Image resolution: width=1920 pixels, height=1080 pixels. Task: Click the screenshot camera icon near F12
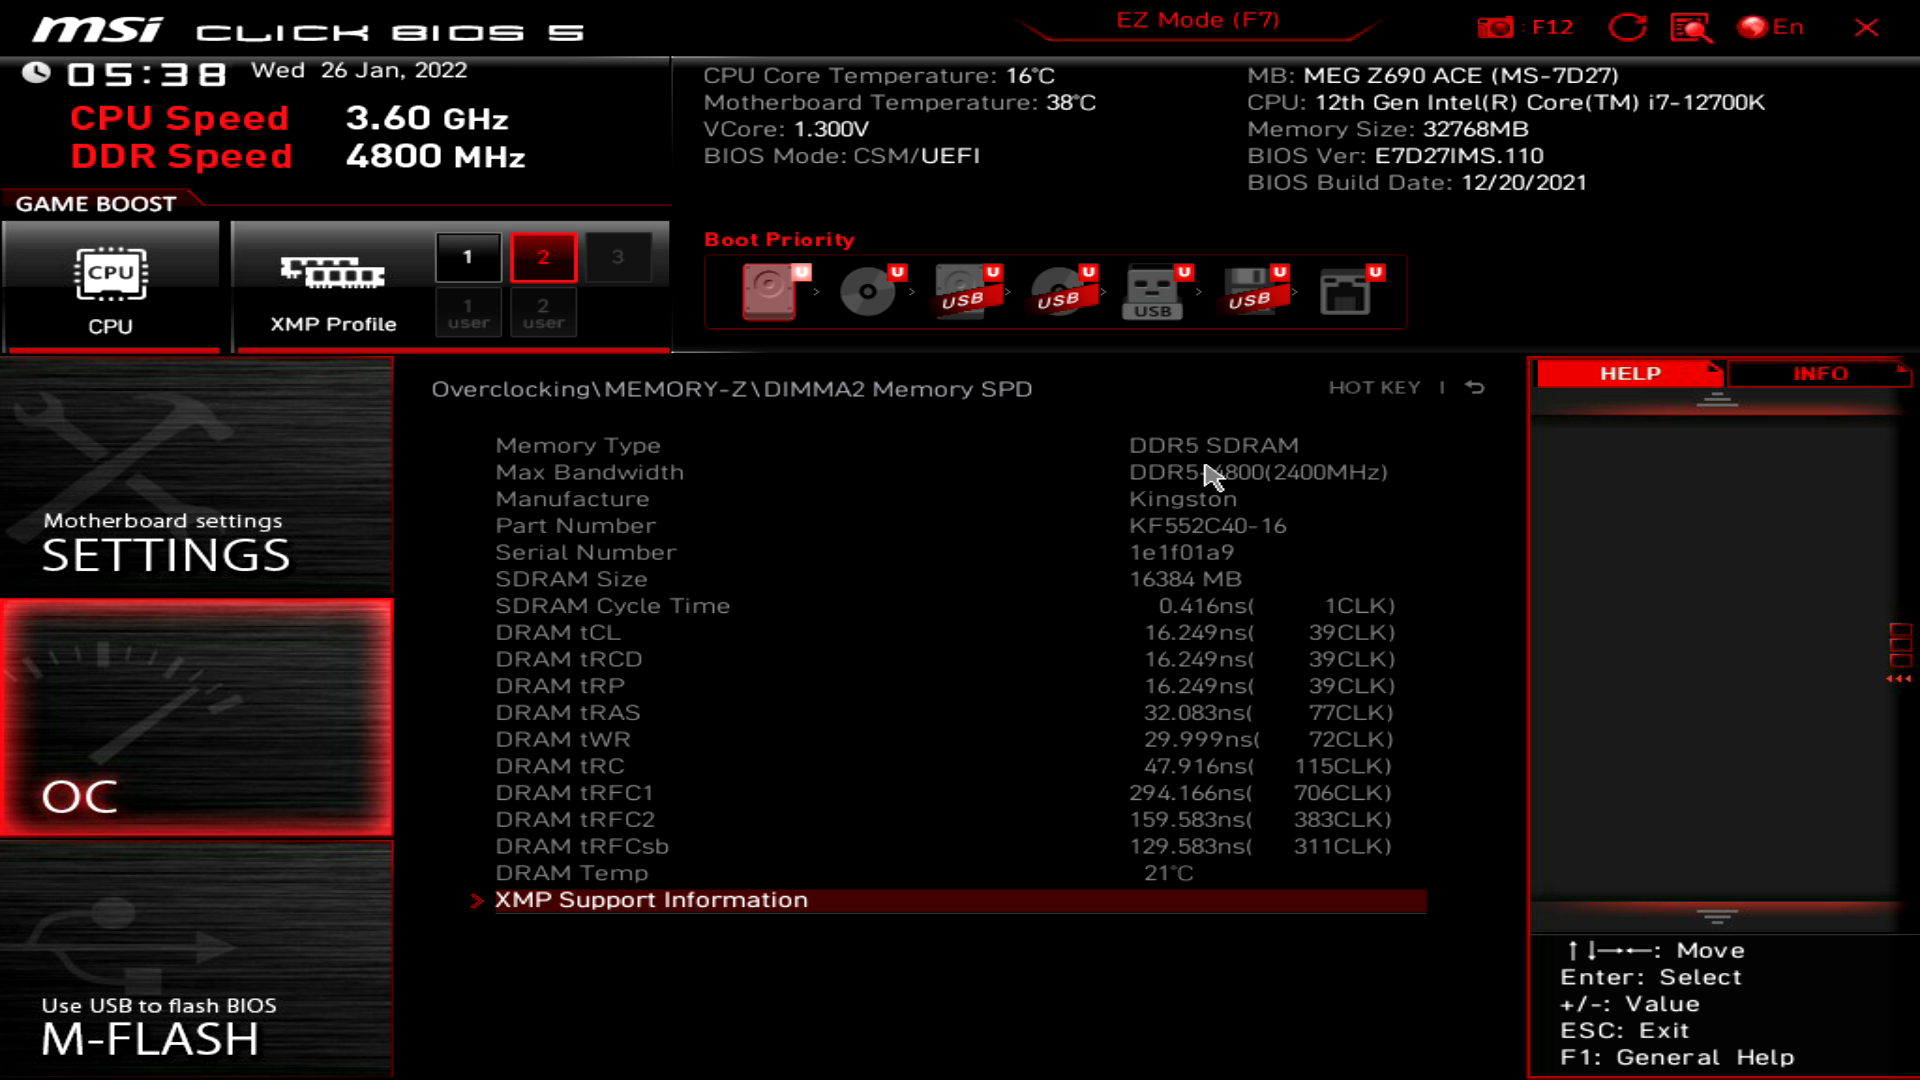pyautogui.click(x=1497, y=27)
